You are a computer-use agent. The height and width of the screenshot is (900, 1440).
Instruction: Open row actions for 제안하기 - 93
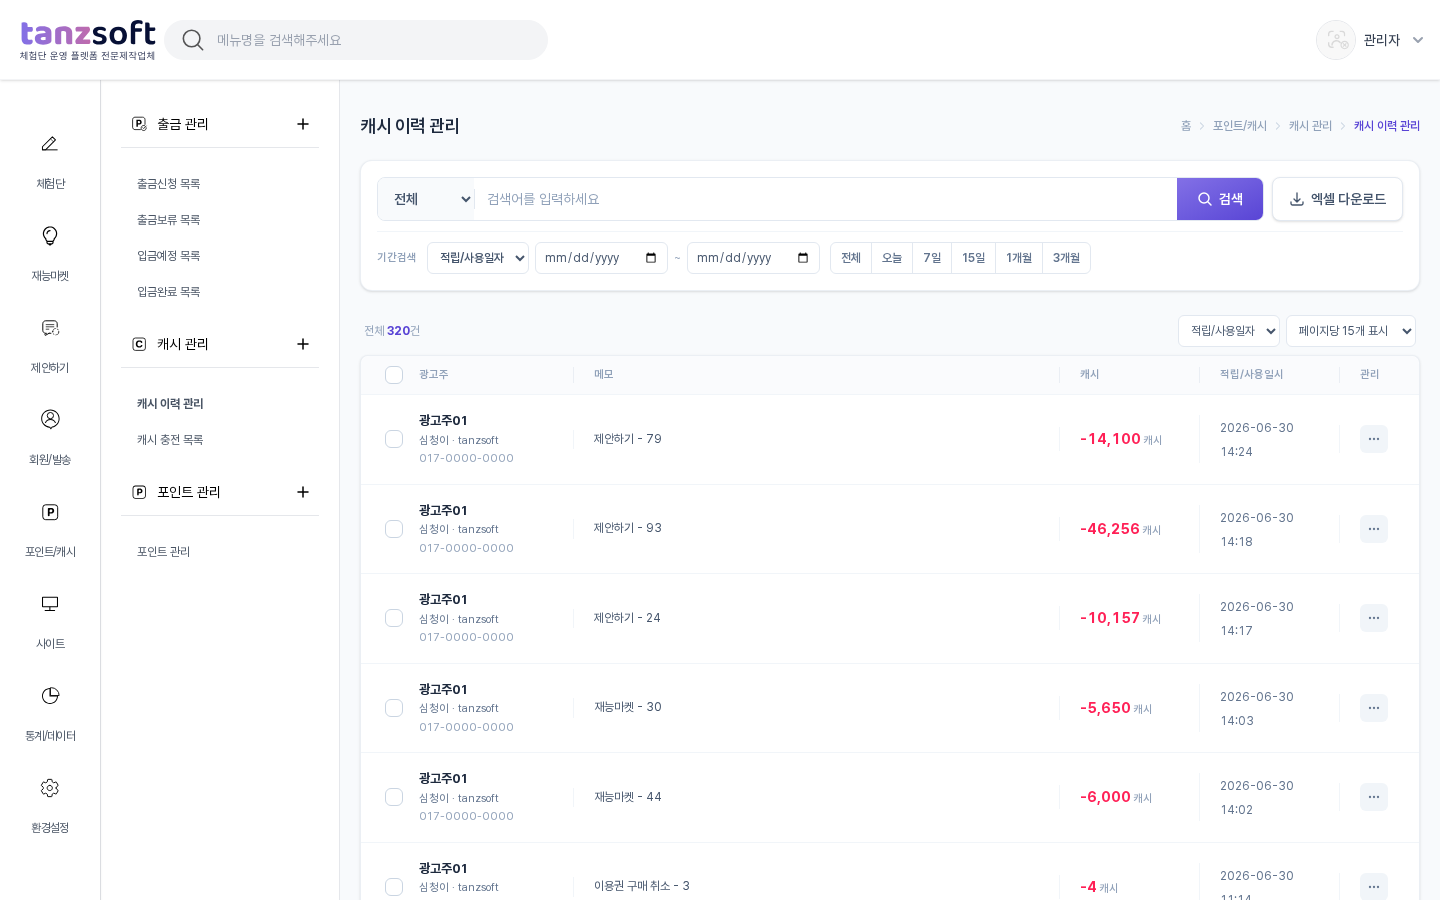(x=1374, y=529)
